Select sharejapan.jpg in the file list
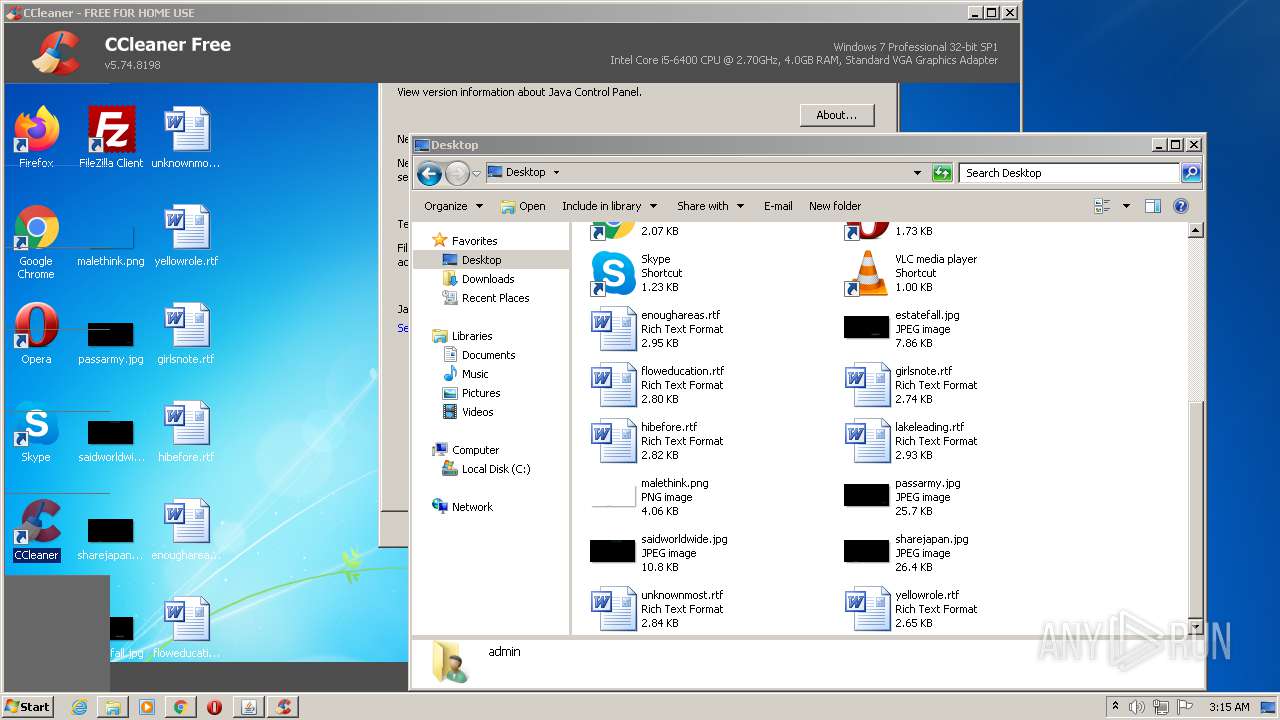The height and width of the screenshot is (720, 1280). 908,553
